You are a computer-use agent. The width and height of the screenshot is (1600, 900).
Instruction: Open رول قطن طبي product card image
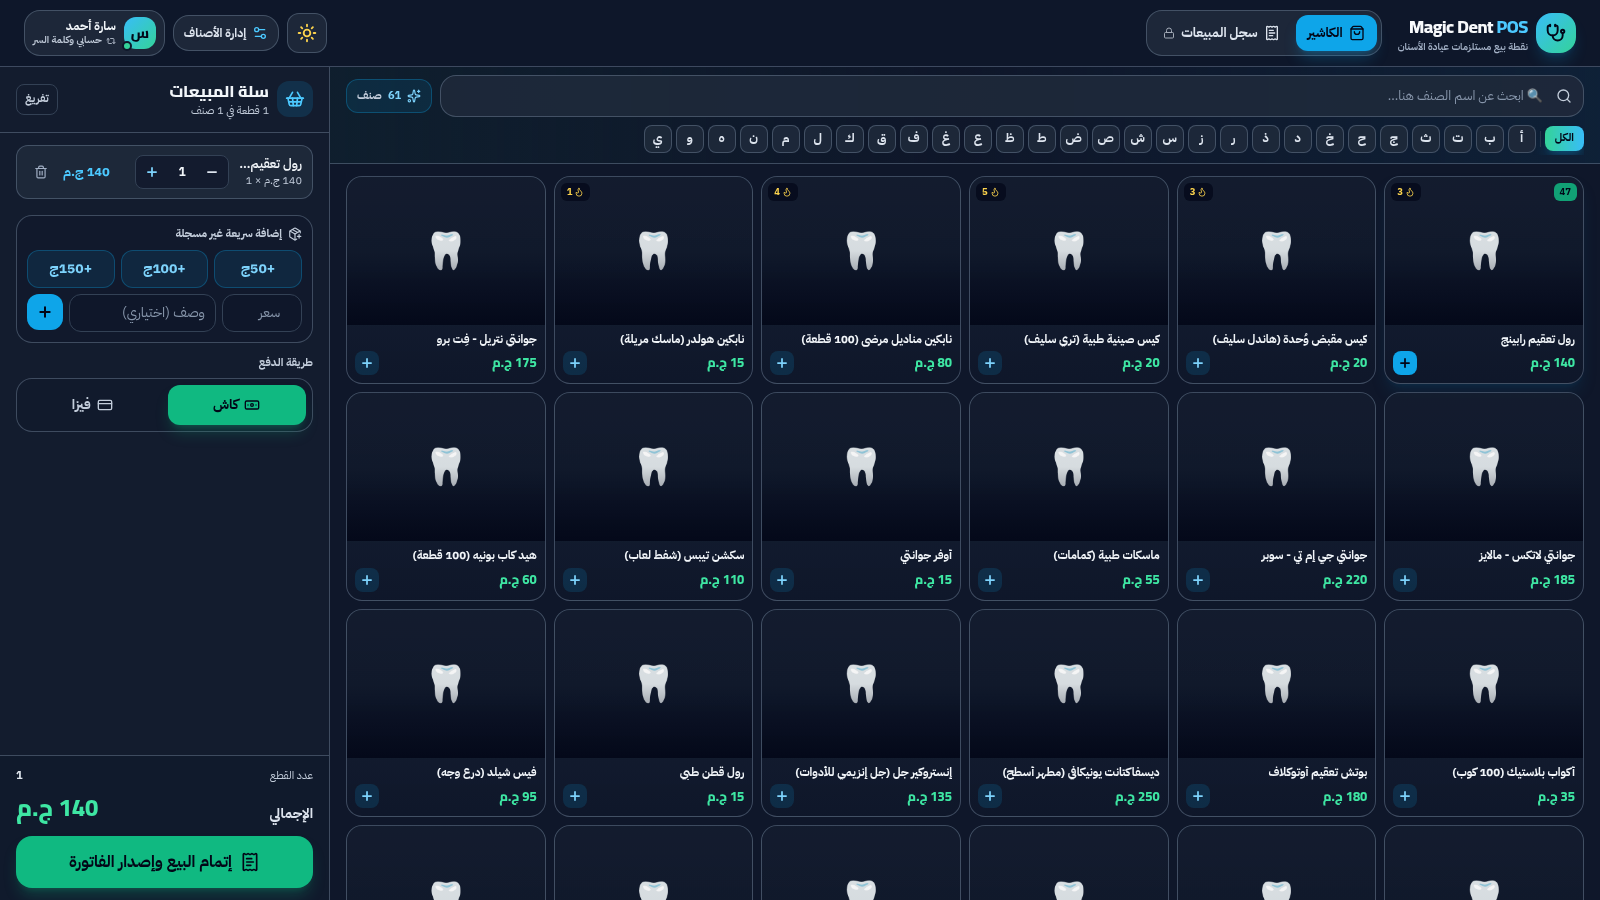click(x=653, y=684)
